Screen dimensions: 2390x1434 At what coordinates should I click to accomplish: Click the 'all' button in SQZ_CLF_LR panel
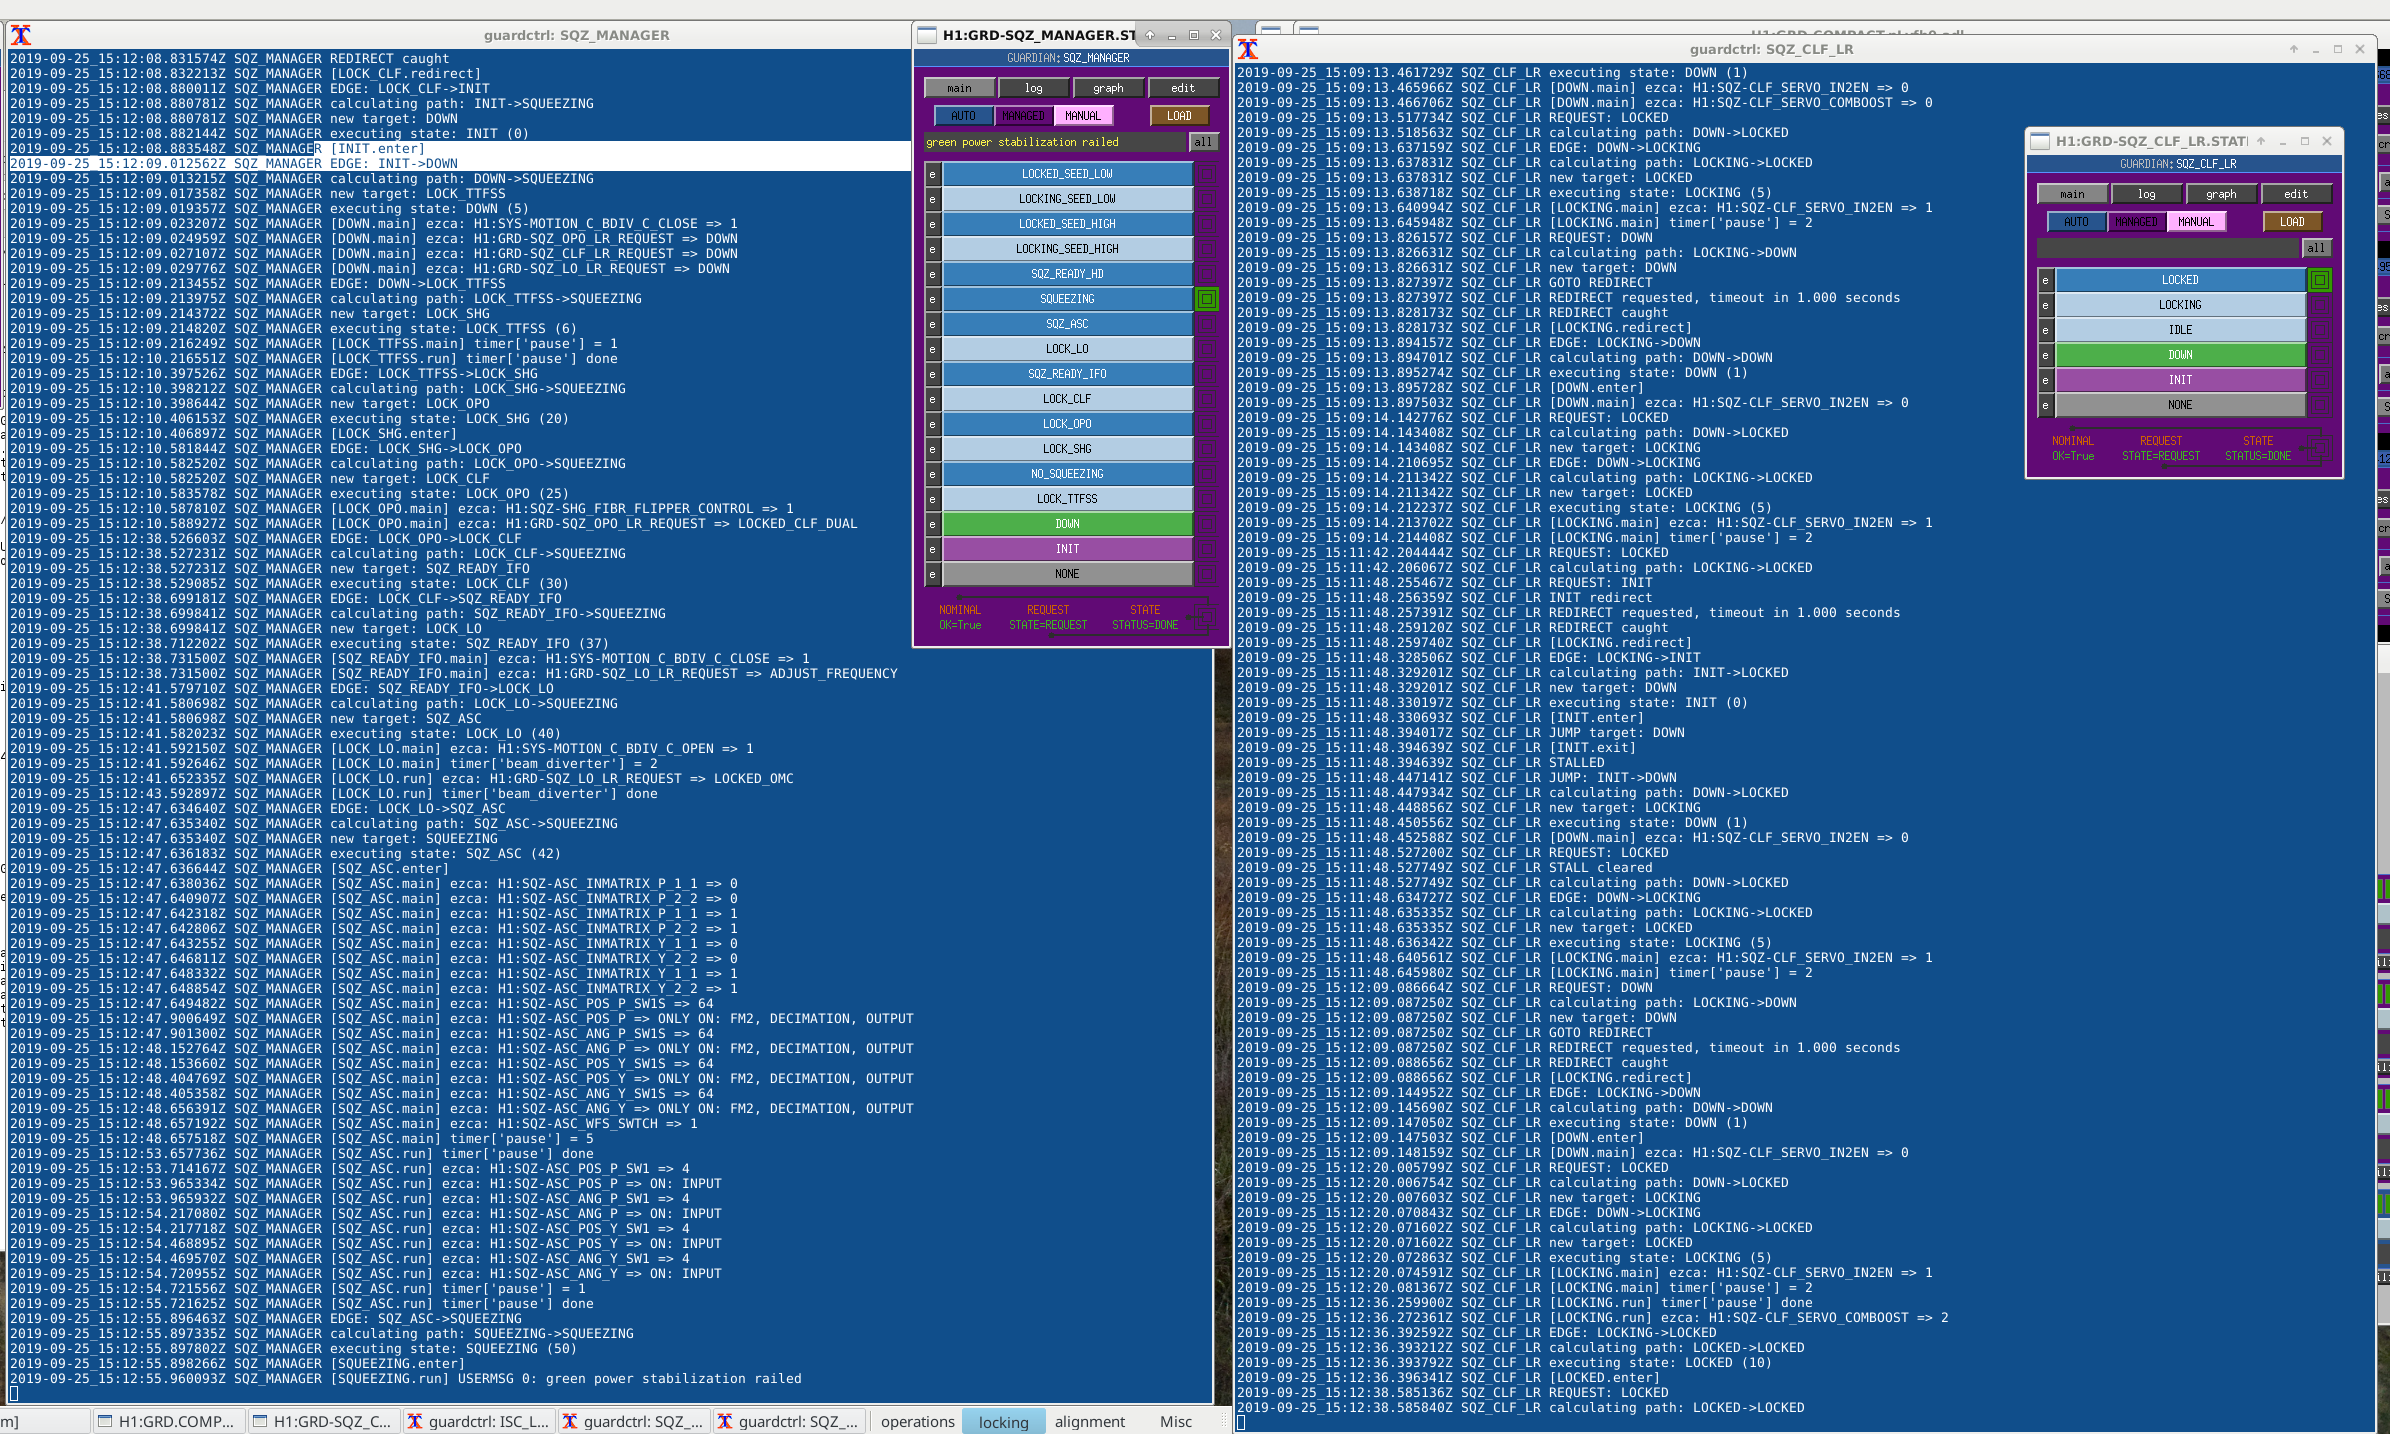2316,248
